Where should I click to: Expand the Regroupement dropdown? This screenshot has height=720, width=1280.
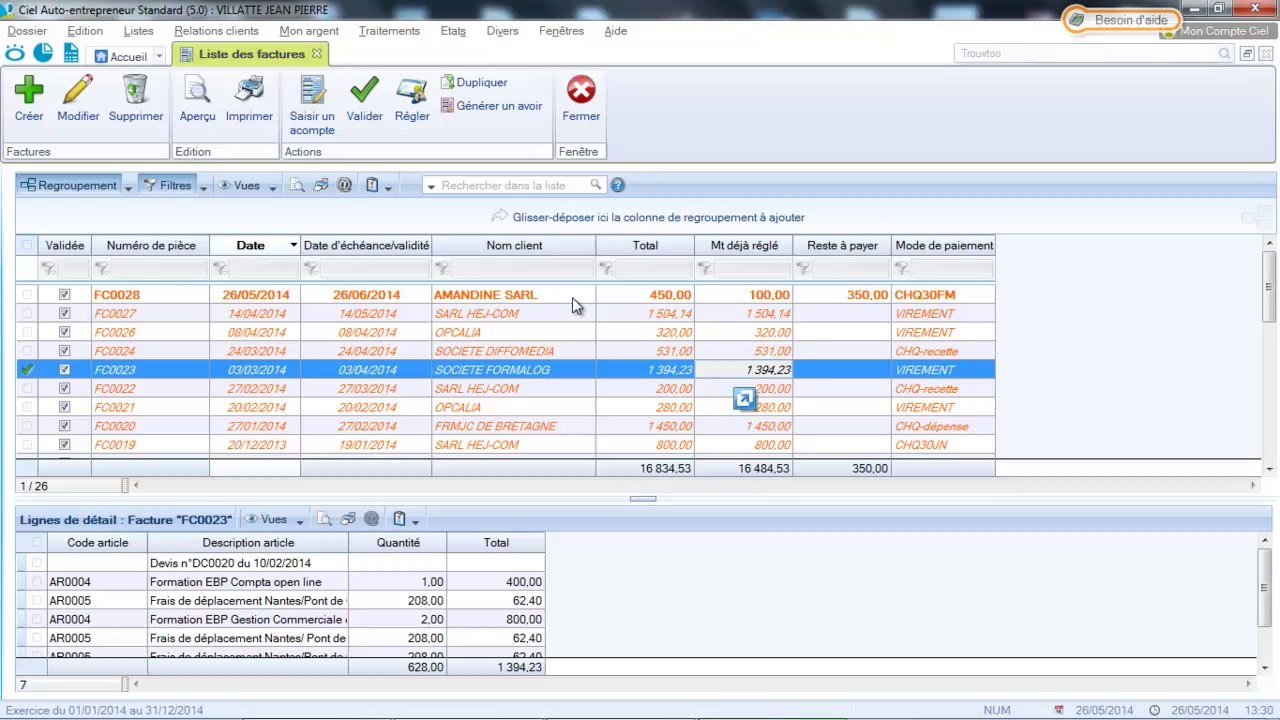129,186
